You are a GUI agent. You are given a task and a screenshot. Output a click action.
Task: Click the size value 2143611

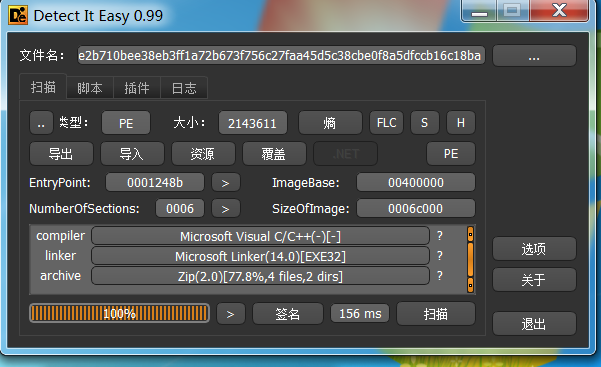point(253,123)
